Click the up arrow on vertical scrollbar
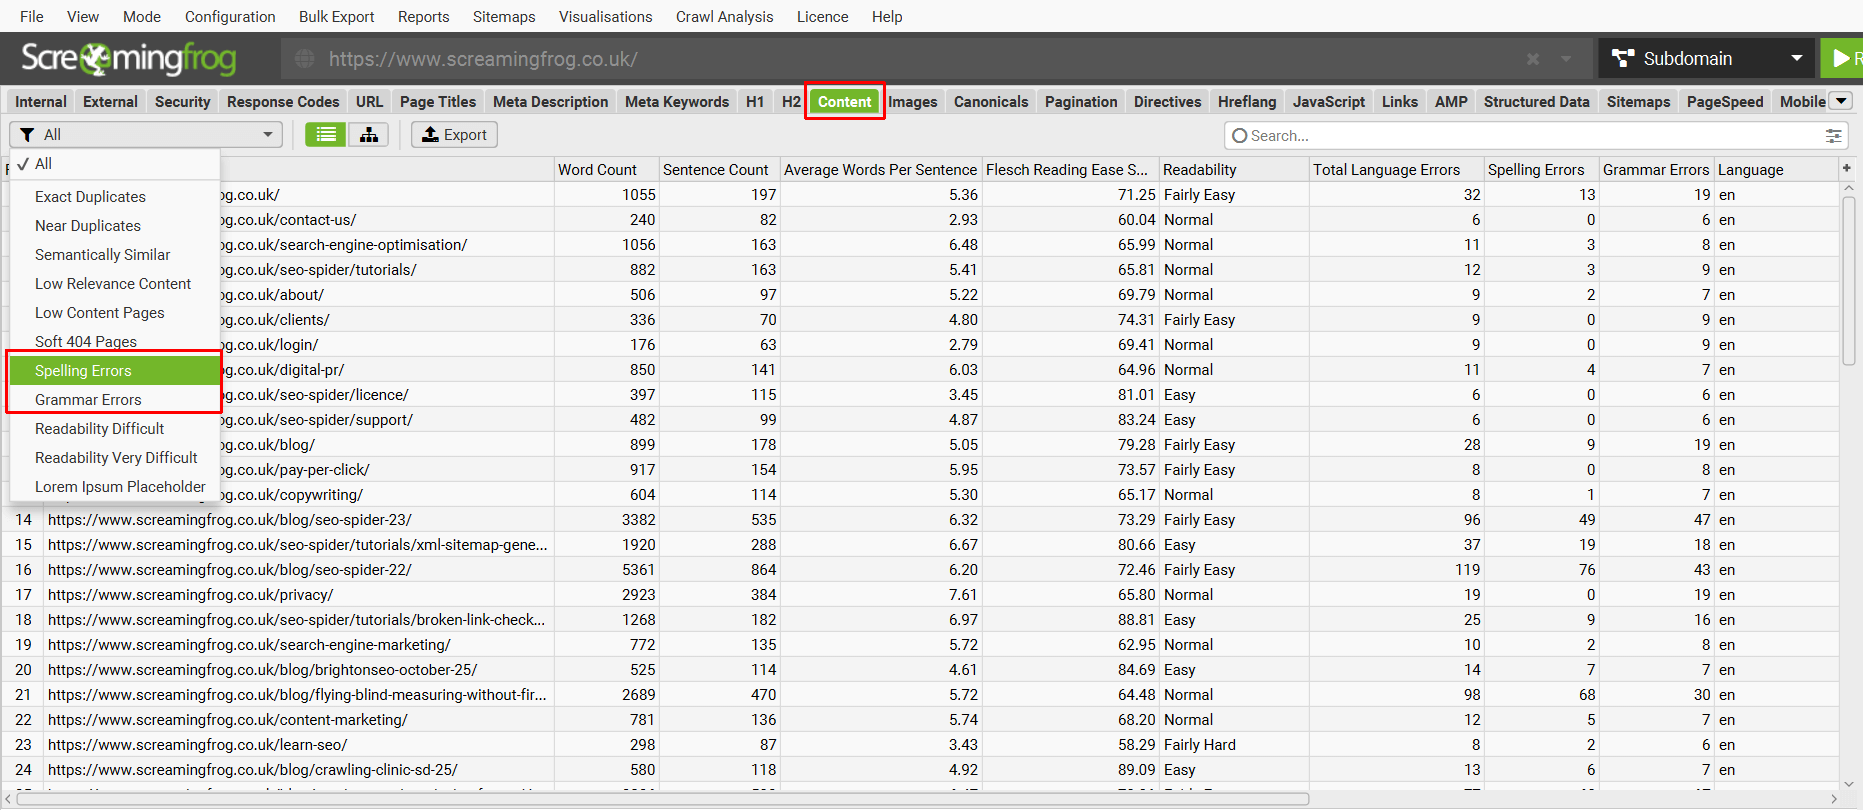Viewport: 1863px width, 810px height. 1848,188
